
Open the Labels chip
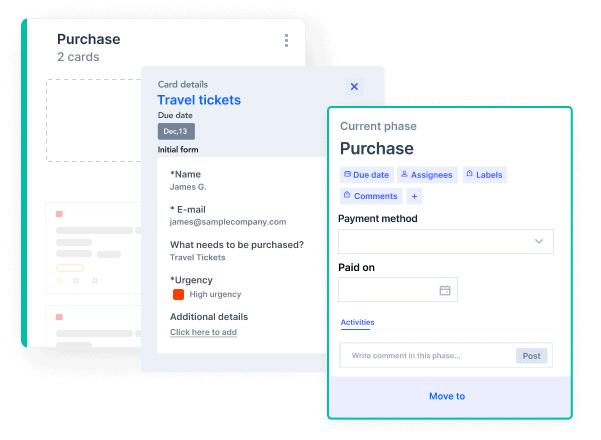(x=484, y=175)
